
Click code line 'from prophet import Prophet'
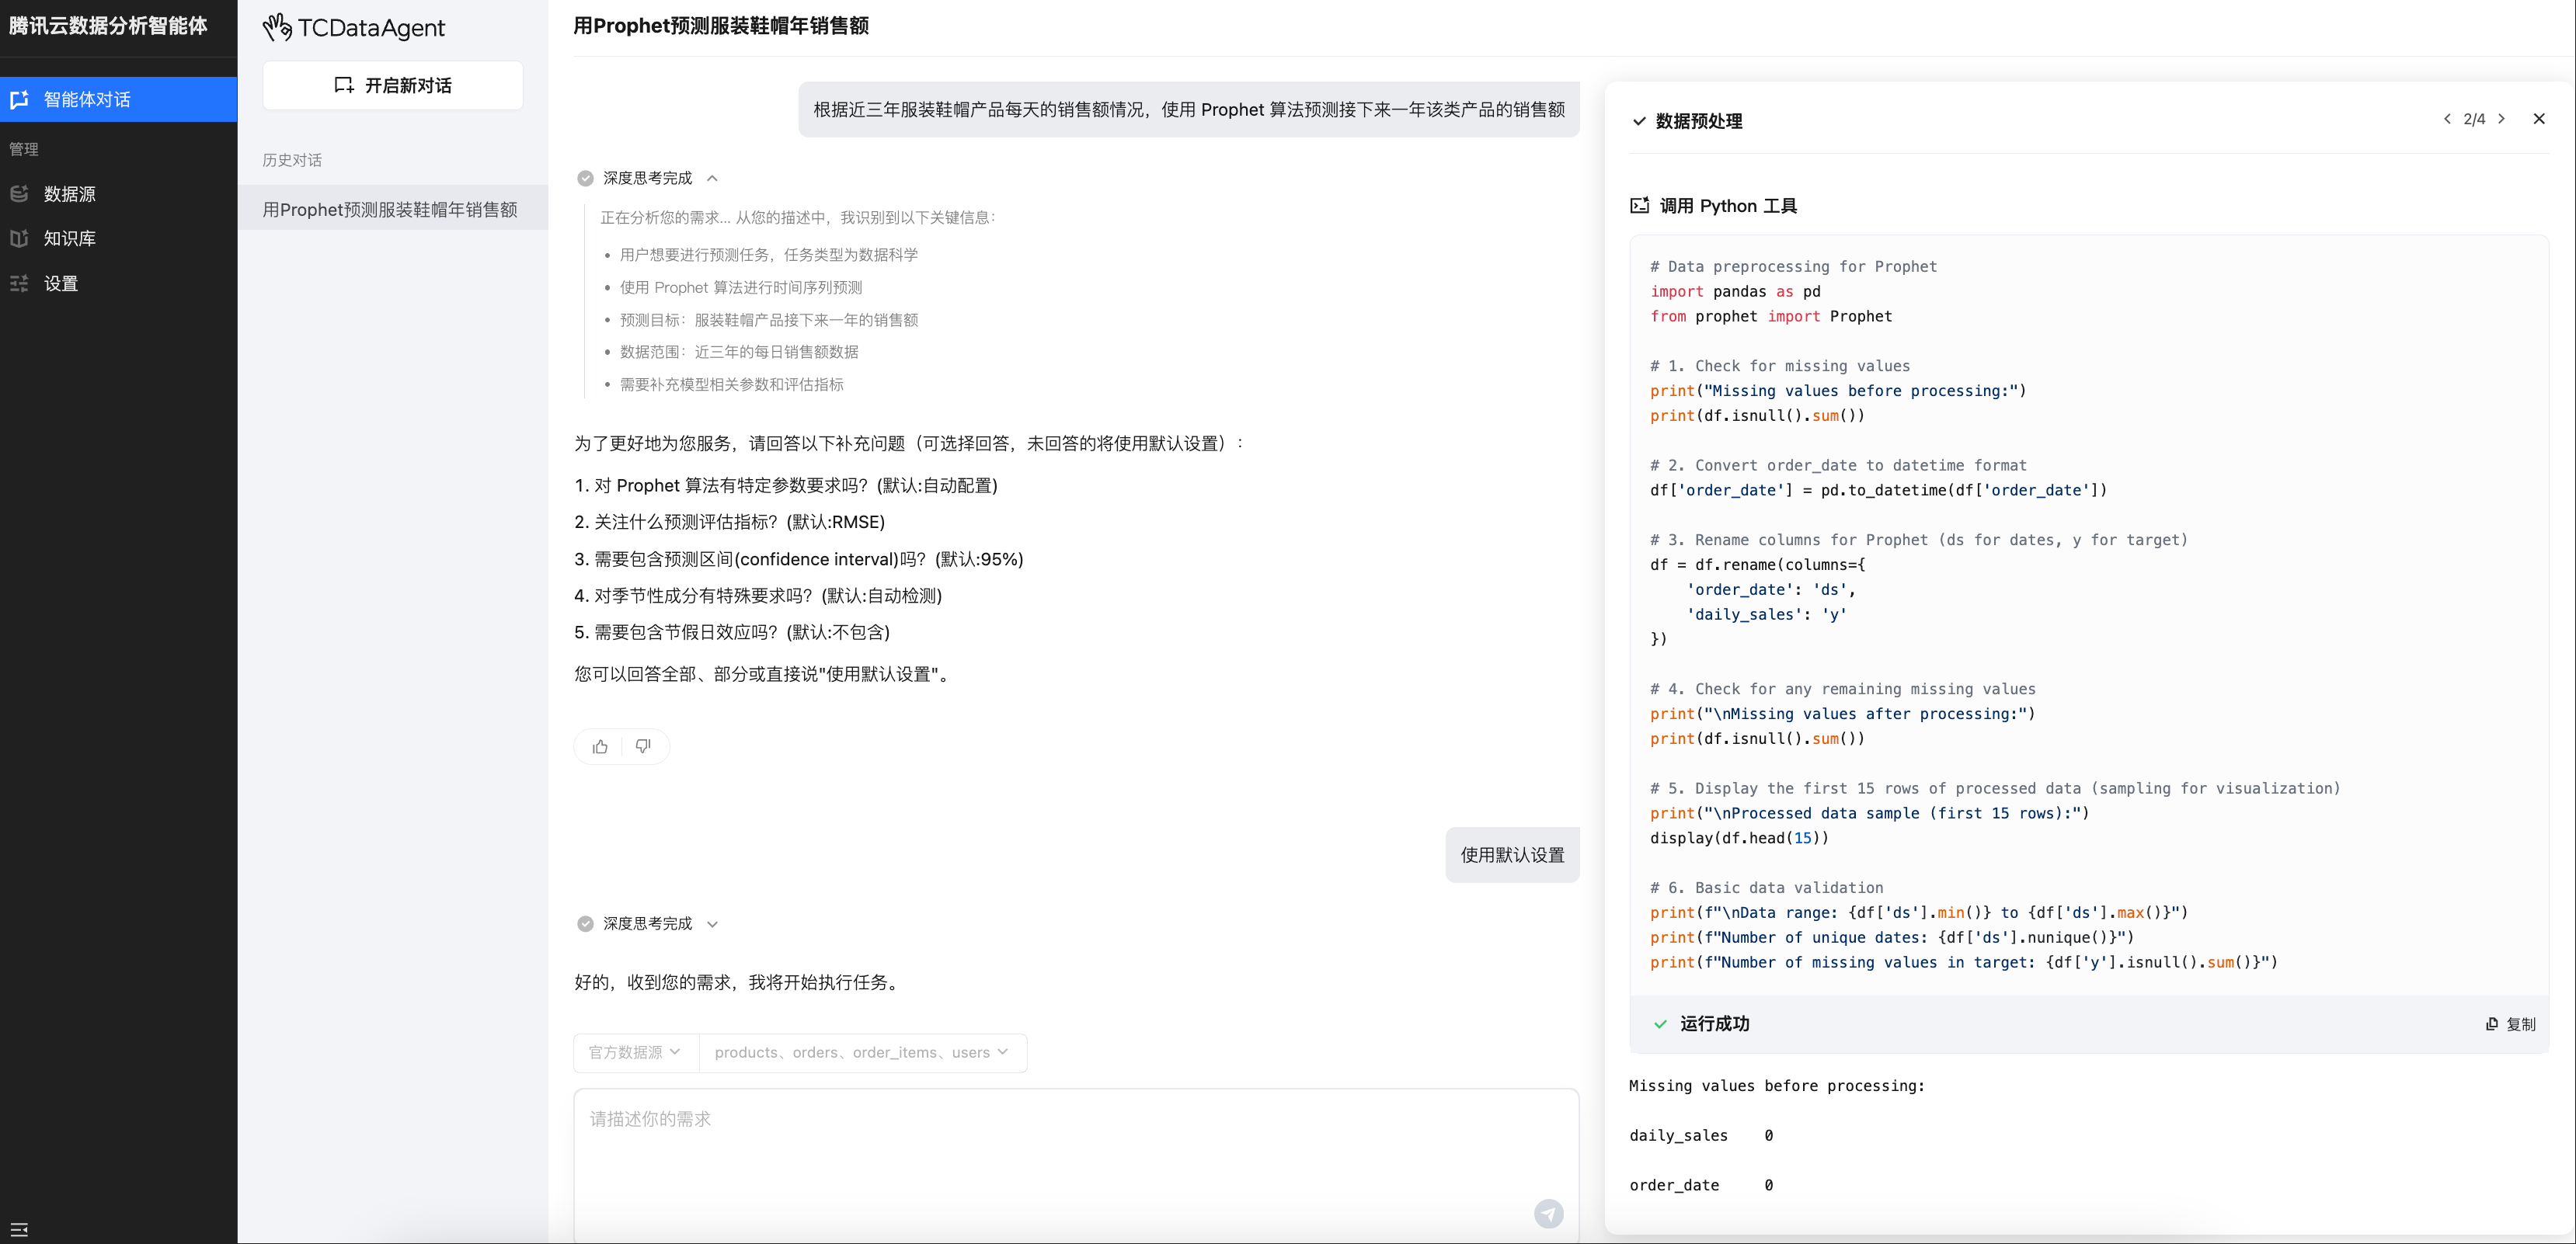pos(1771,316)
